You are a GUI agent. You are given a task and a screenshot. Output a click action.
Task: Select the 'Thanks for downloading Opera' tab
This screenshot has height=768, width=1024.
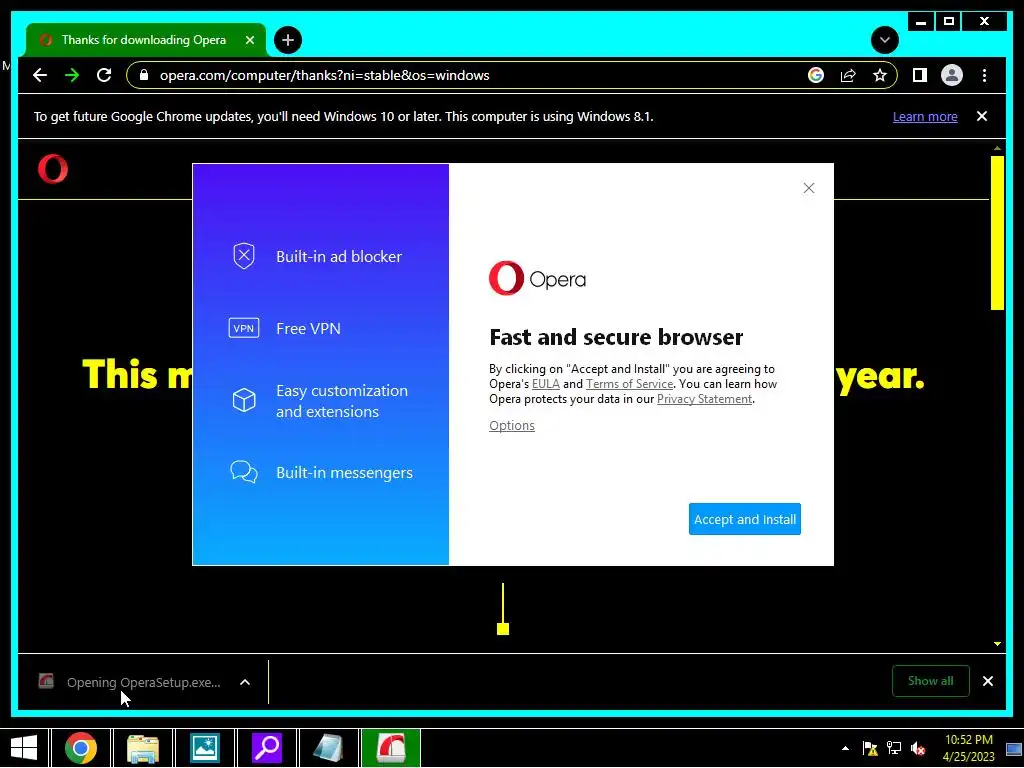(146, 40)
